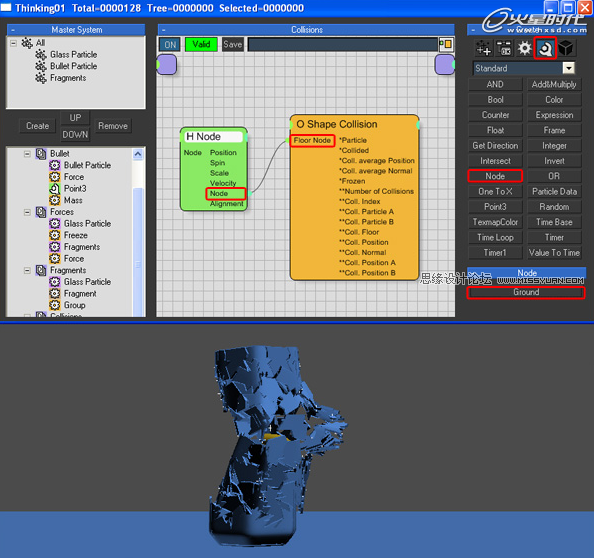Click the Freeze operator icon under Forces
The height and width of the screenshot is (558, 594).
[x=55, y=235]
